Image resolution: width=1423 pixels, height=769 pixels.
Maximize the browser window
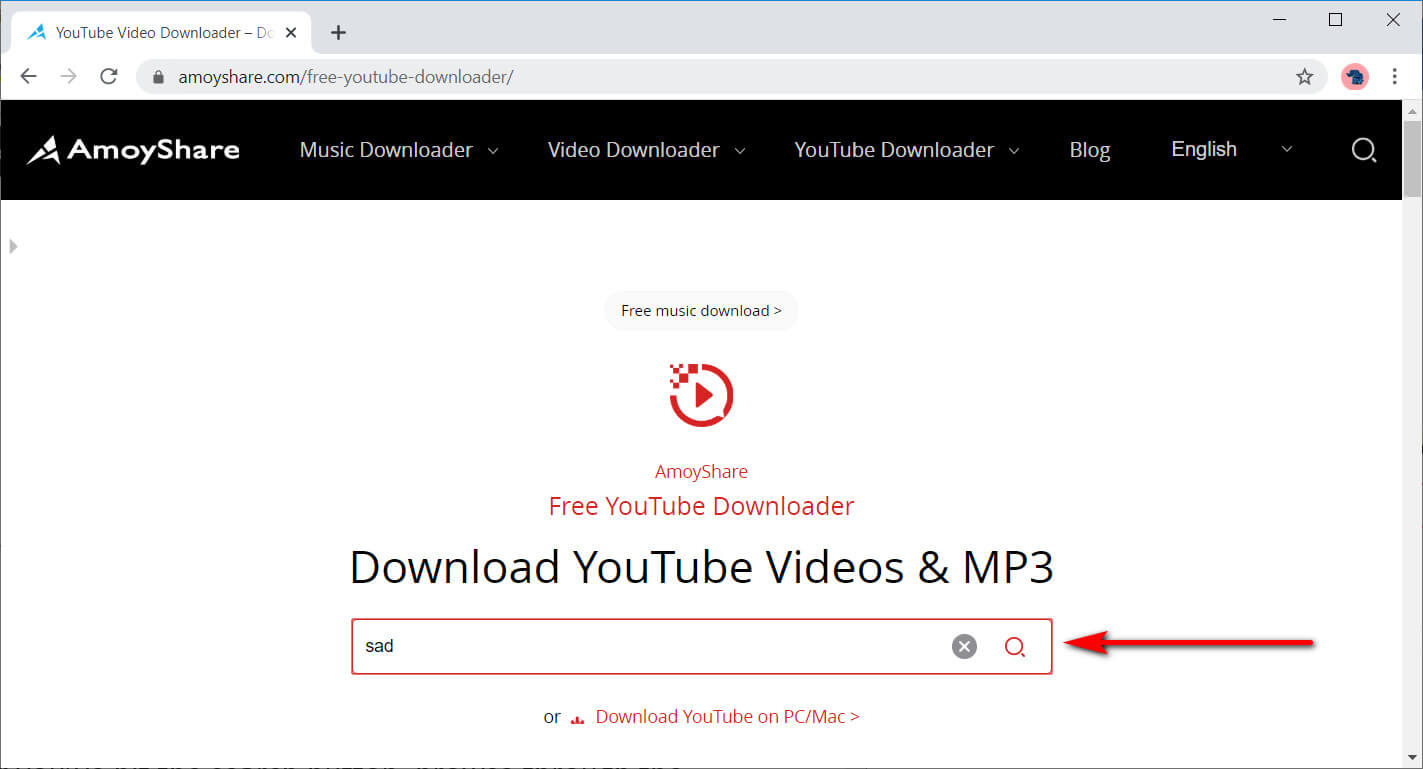pos(1335,19)
